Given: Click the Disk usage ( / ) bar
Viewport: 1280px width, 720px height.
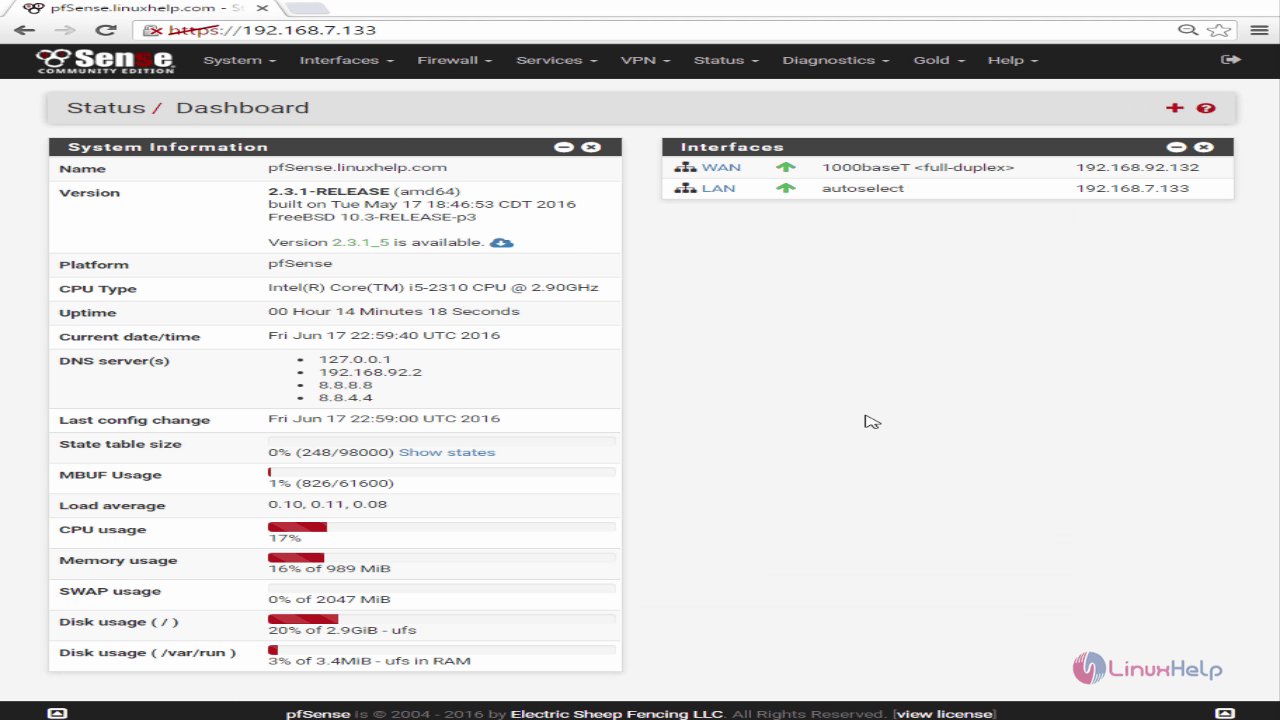Looking at the screenshot, I should [x=442, y=619].
